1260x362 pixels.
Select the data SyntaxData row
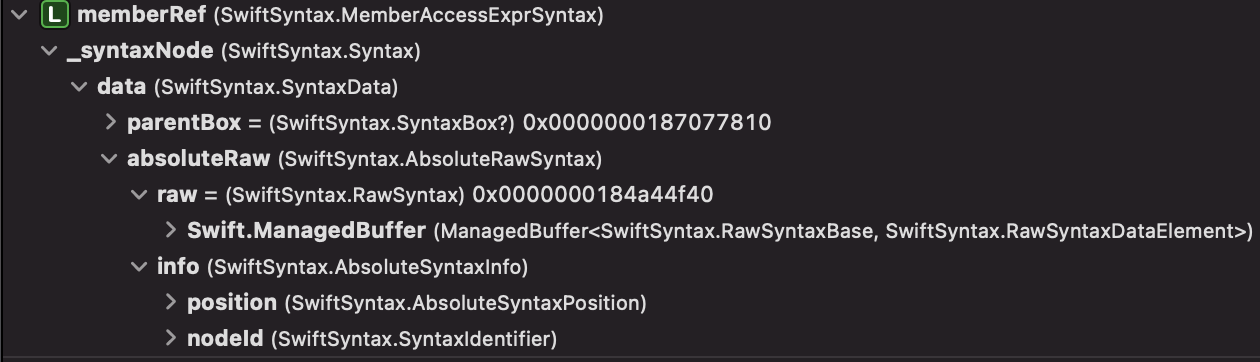click(x=630, y=87)
